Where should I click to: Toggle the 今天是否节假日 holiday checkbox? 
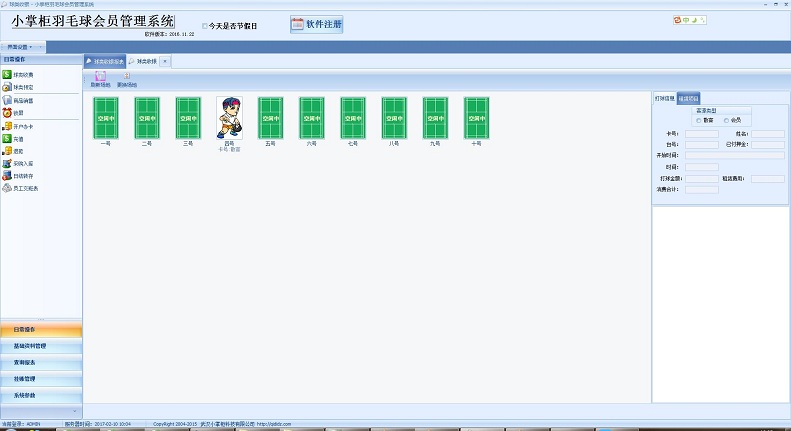(x=206, y=26)
